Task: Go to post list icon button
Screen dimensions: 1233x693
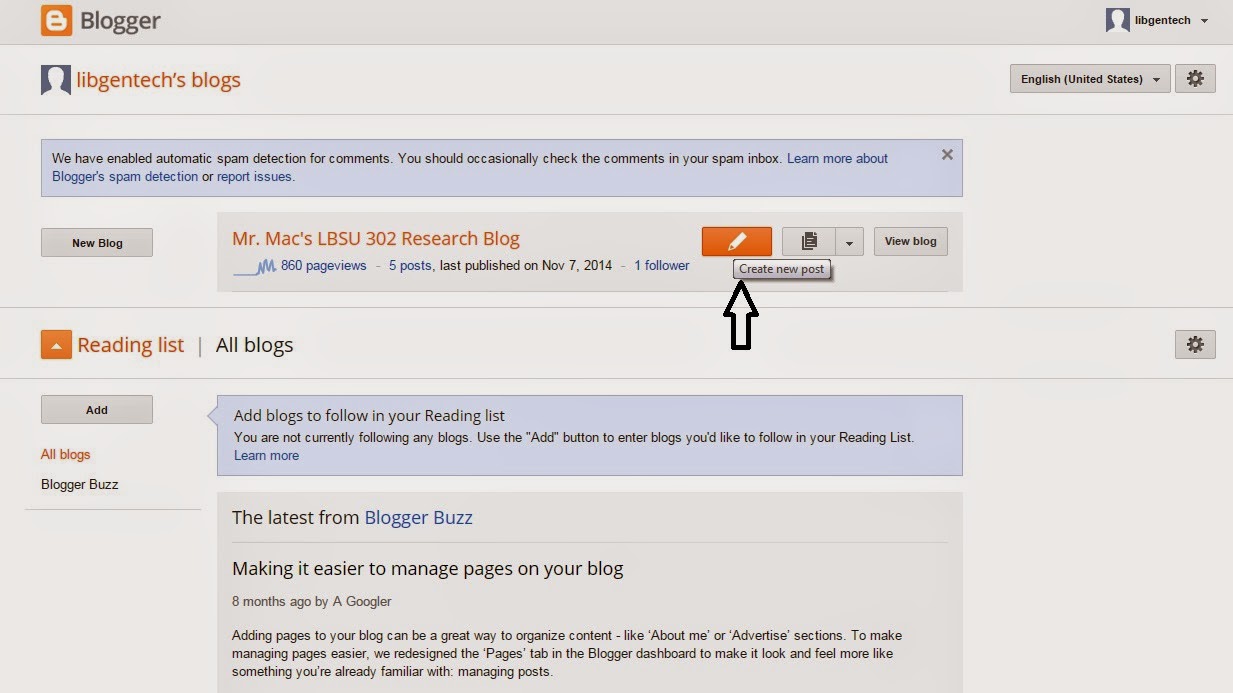Action: [809, 241]
